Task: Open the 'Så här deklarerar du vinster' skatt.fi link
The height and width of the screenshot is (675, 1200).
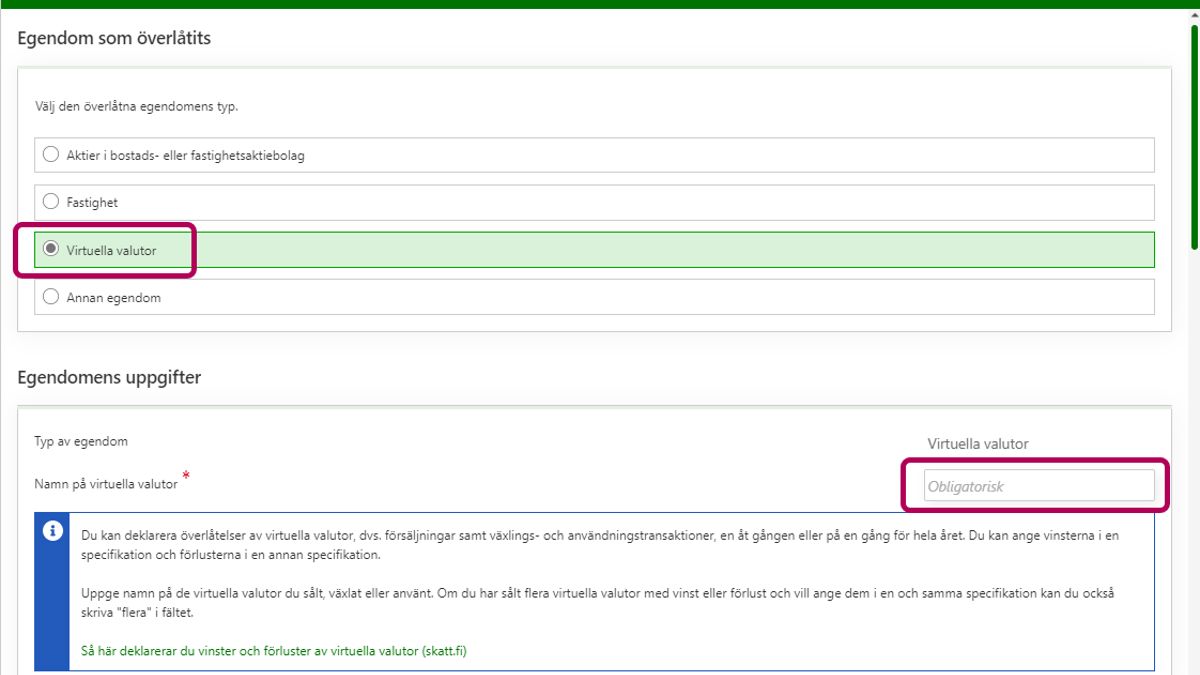Action: tap(273, 651)
